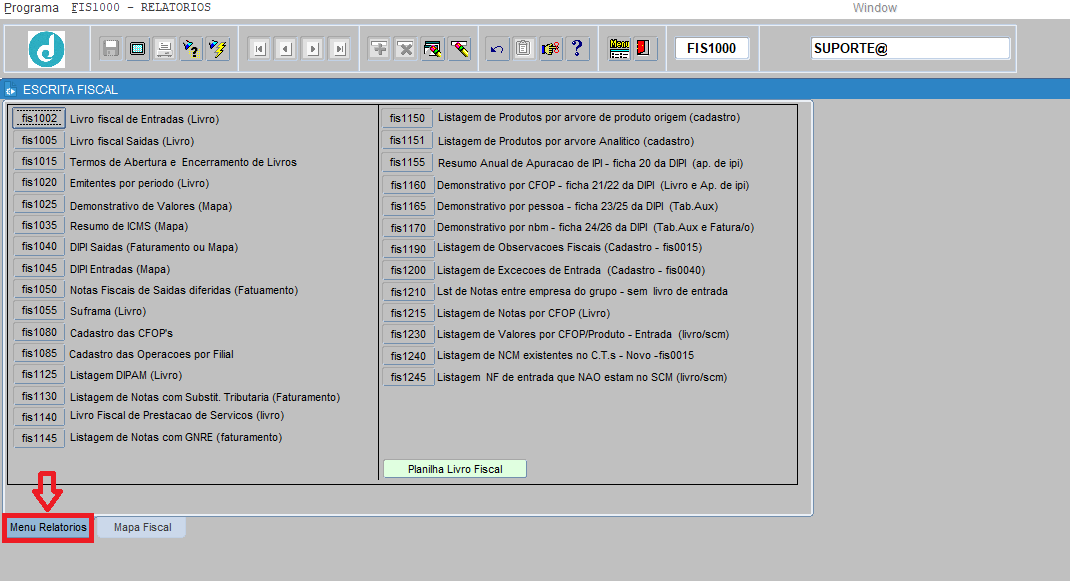Screen dimensions: 1070x581
Task: Click the floppy disk Save icon
Action: 111,48
